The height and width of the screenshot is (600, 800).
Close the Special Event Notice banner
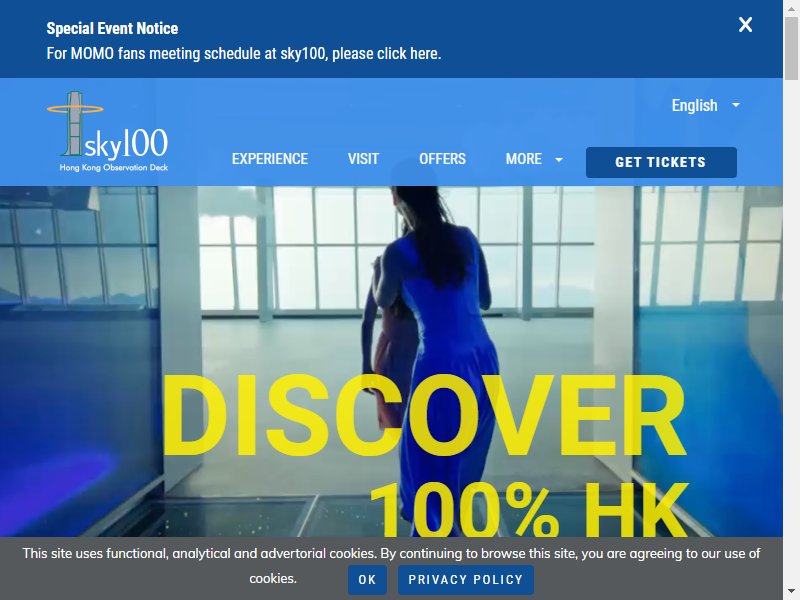pyautogui.click(x=745, y=24)
